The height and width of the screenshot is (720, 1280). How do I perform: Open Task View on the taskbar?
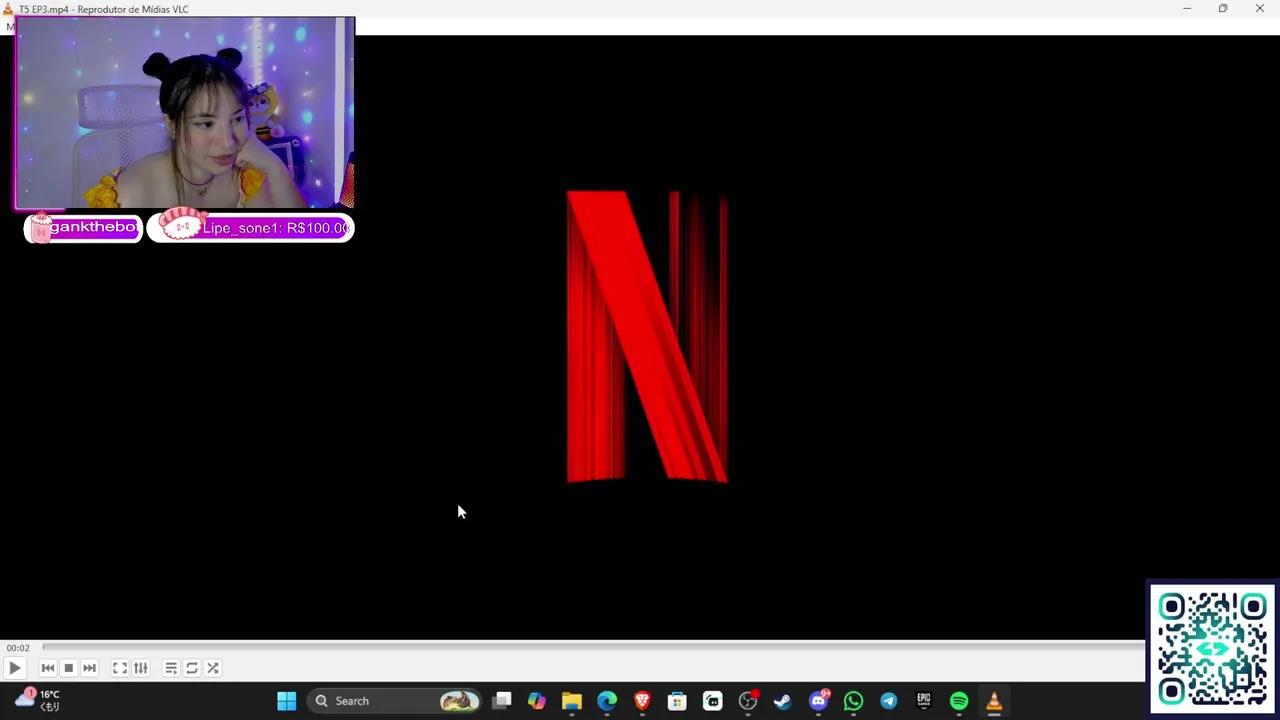click(x=502, y=701)
